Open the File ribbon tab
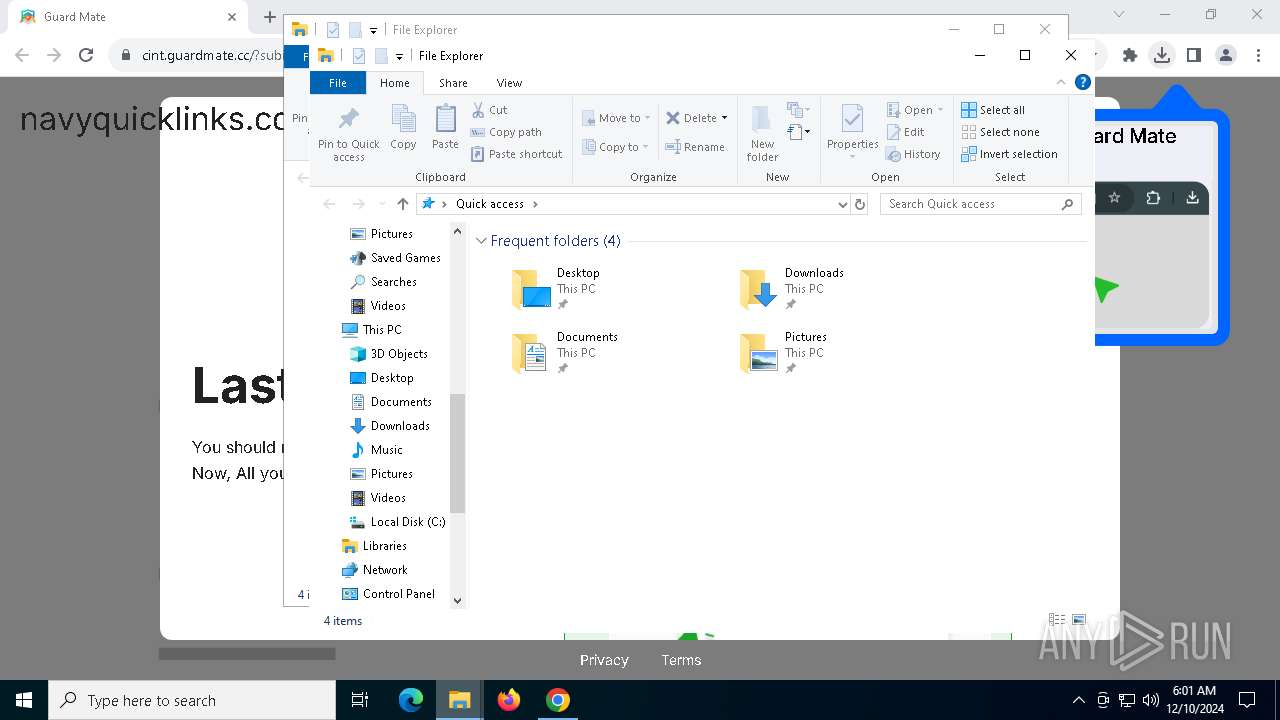1280x720 pixels. point(338,83)
